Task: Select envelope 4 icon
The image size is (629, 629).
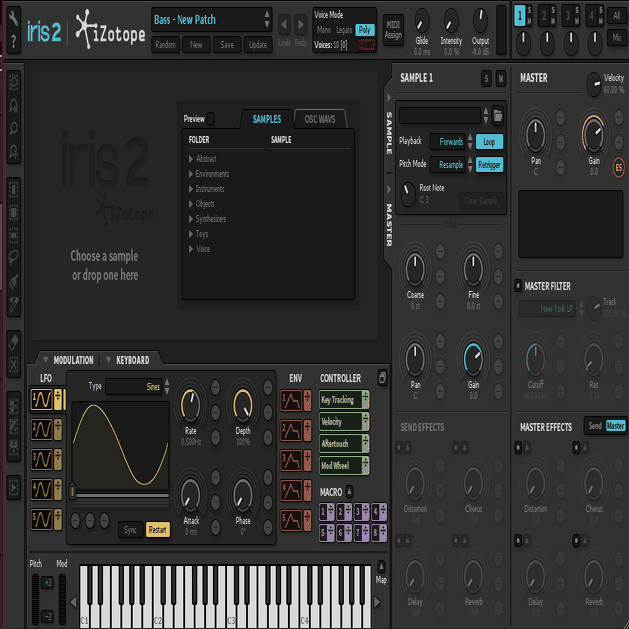Action: click(291, 490)
